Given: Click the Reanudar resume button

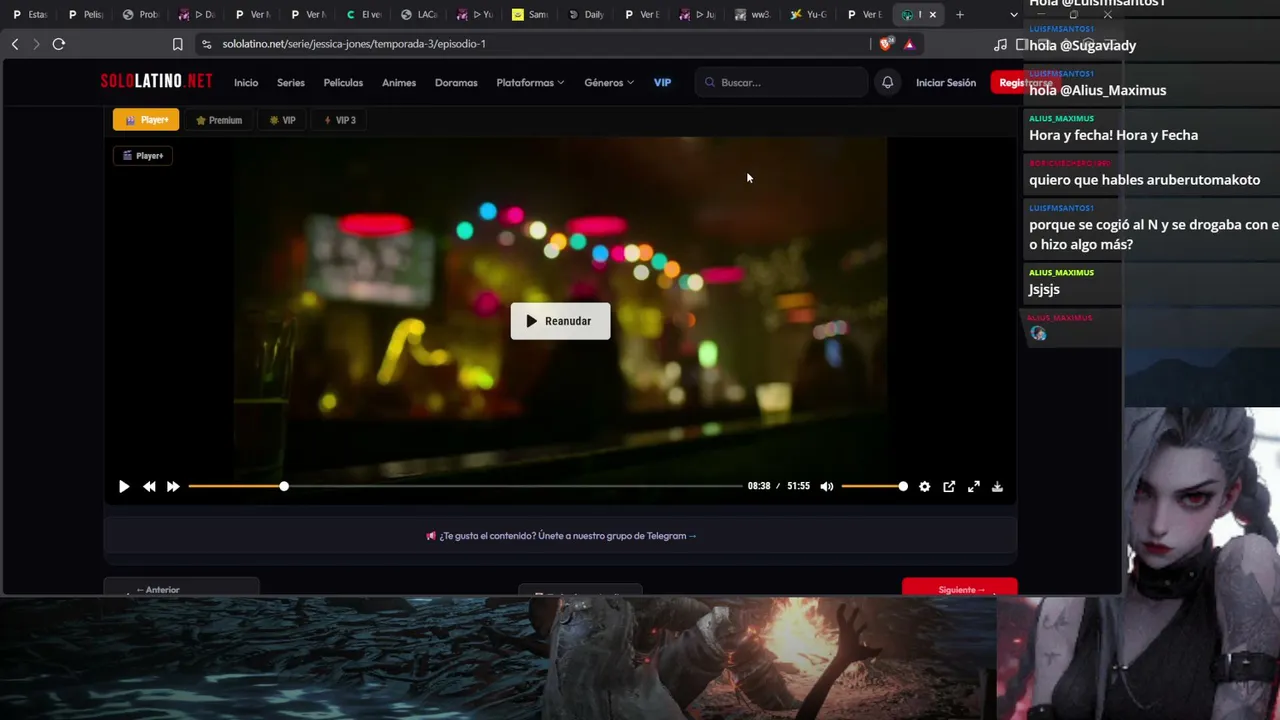Looking at the screenshot, I should click(560, 321).
